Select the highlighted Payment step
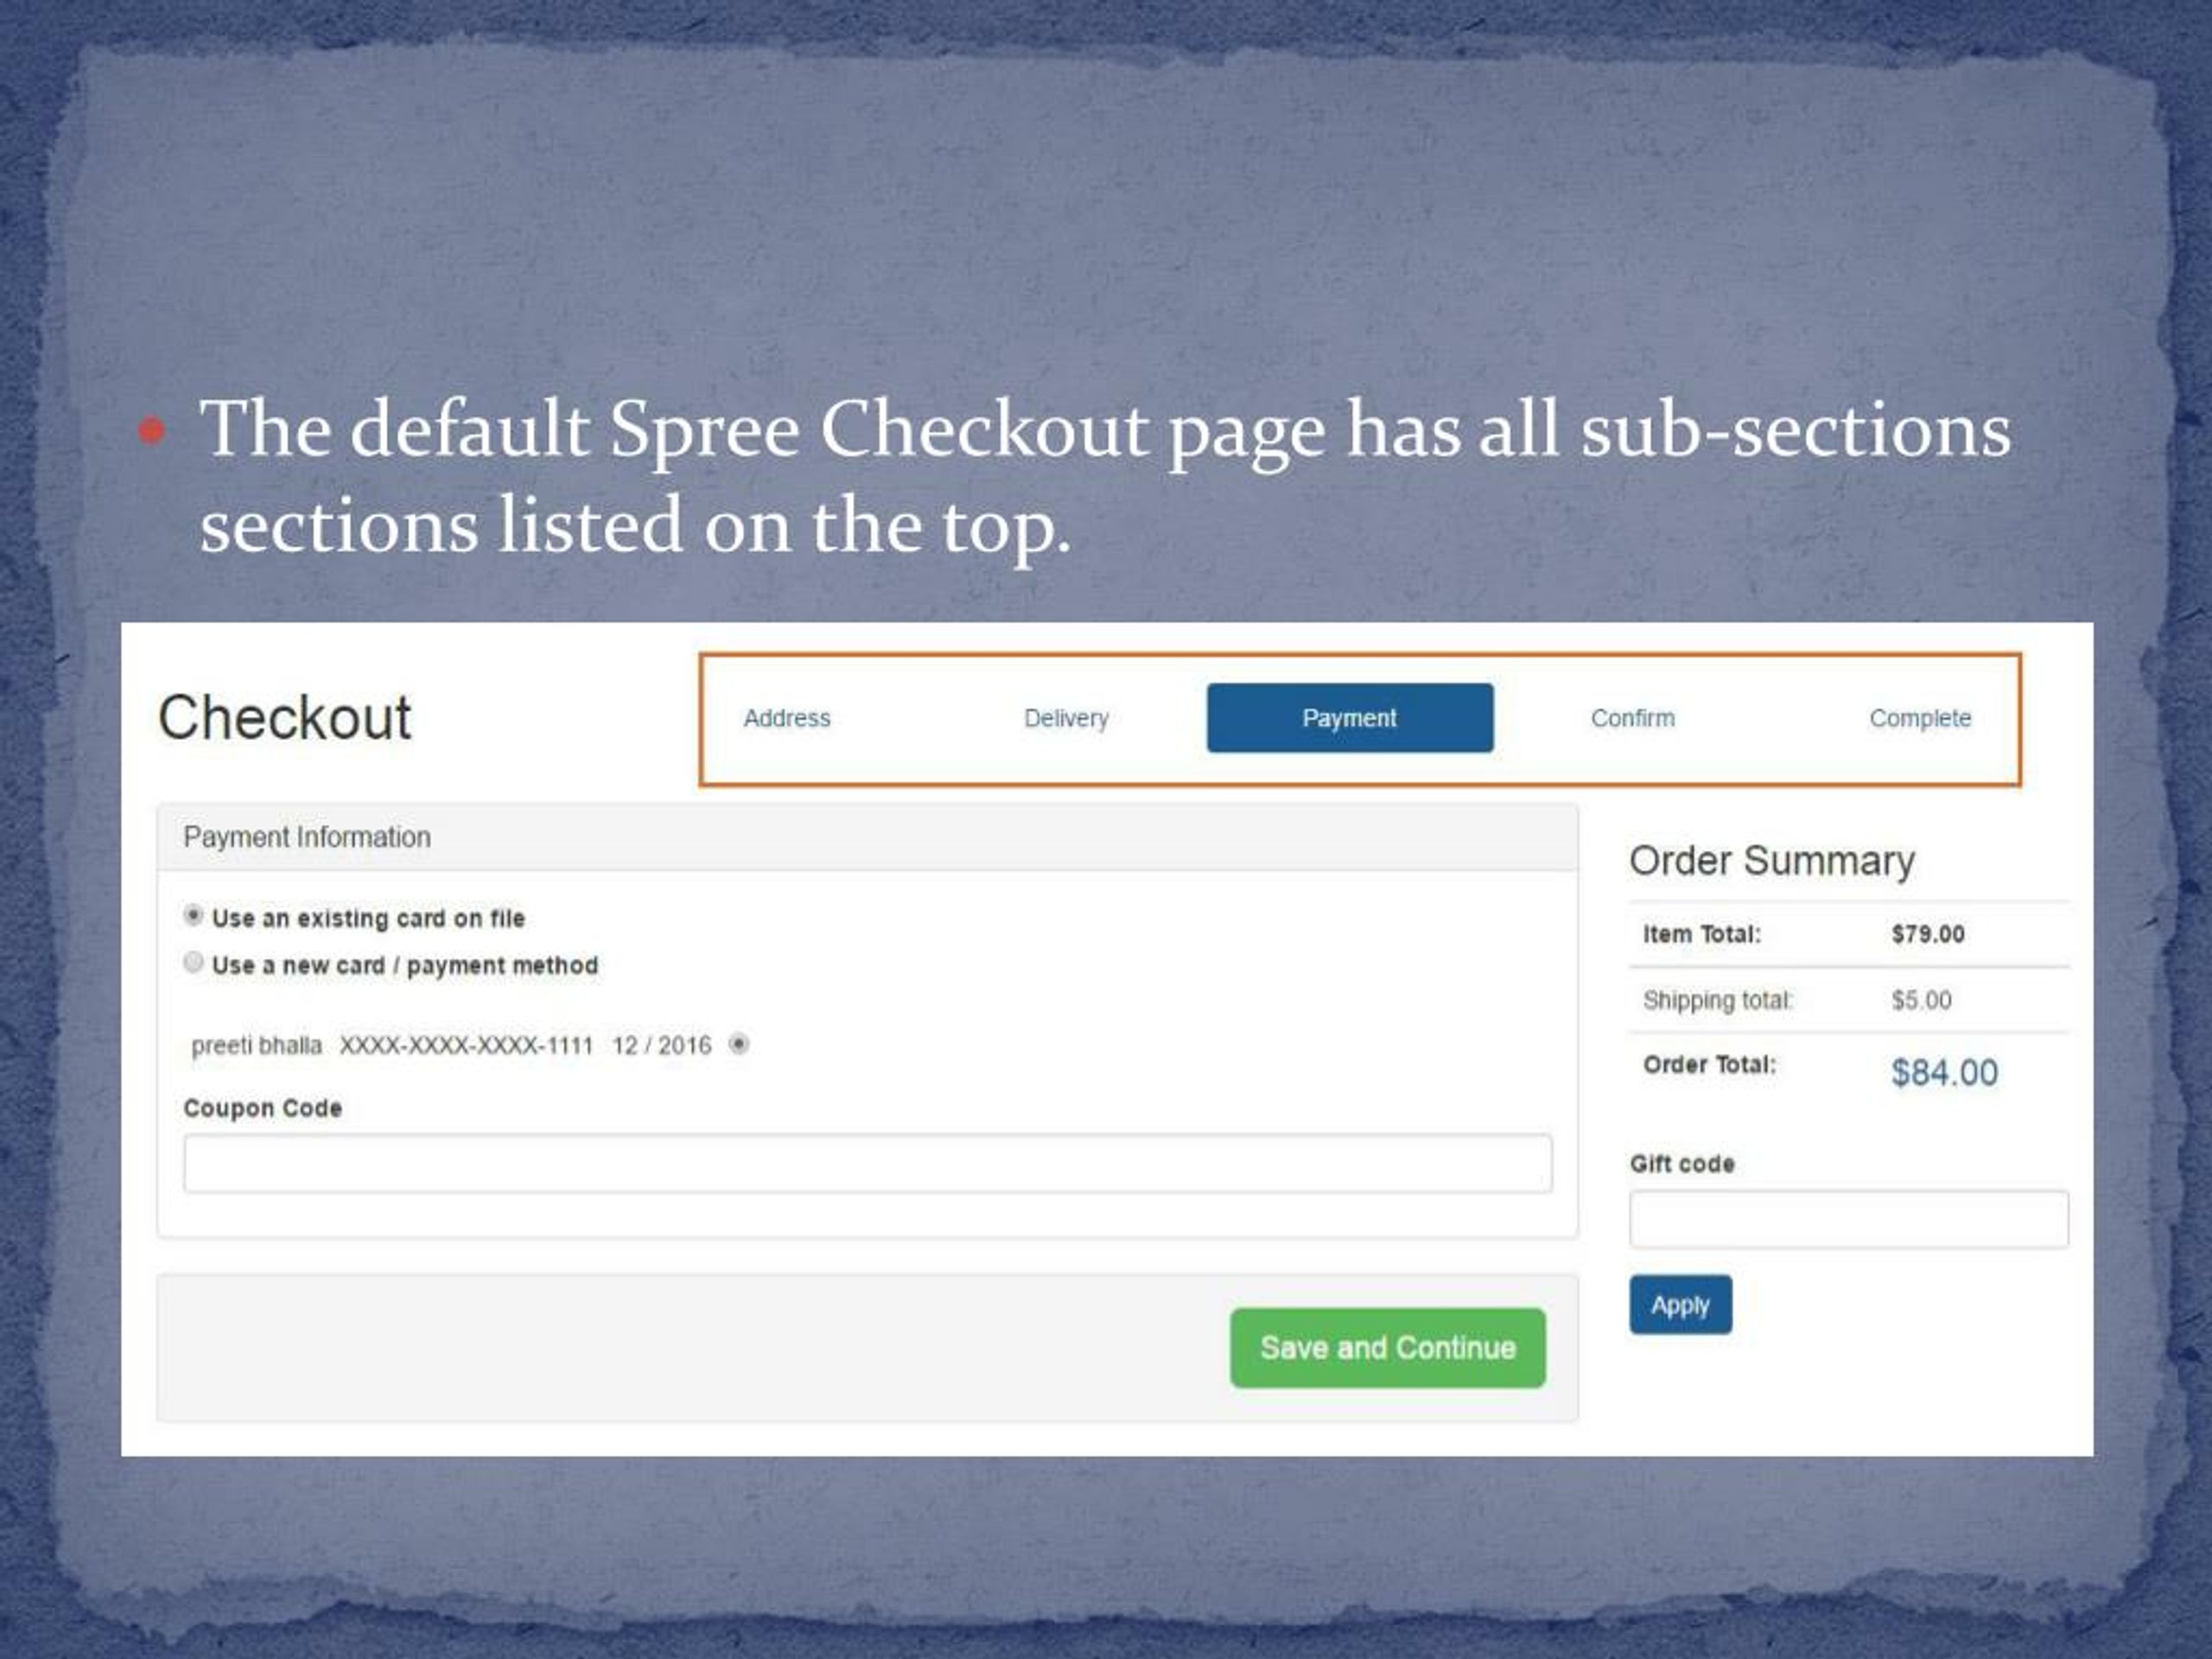The height and width of the screenshot is (1659, 2212). (x=1350, y=718)
